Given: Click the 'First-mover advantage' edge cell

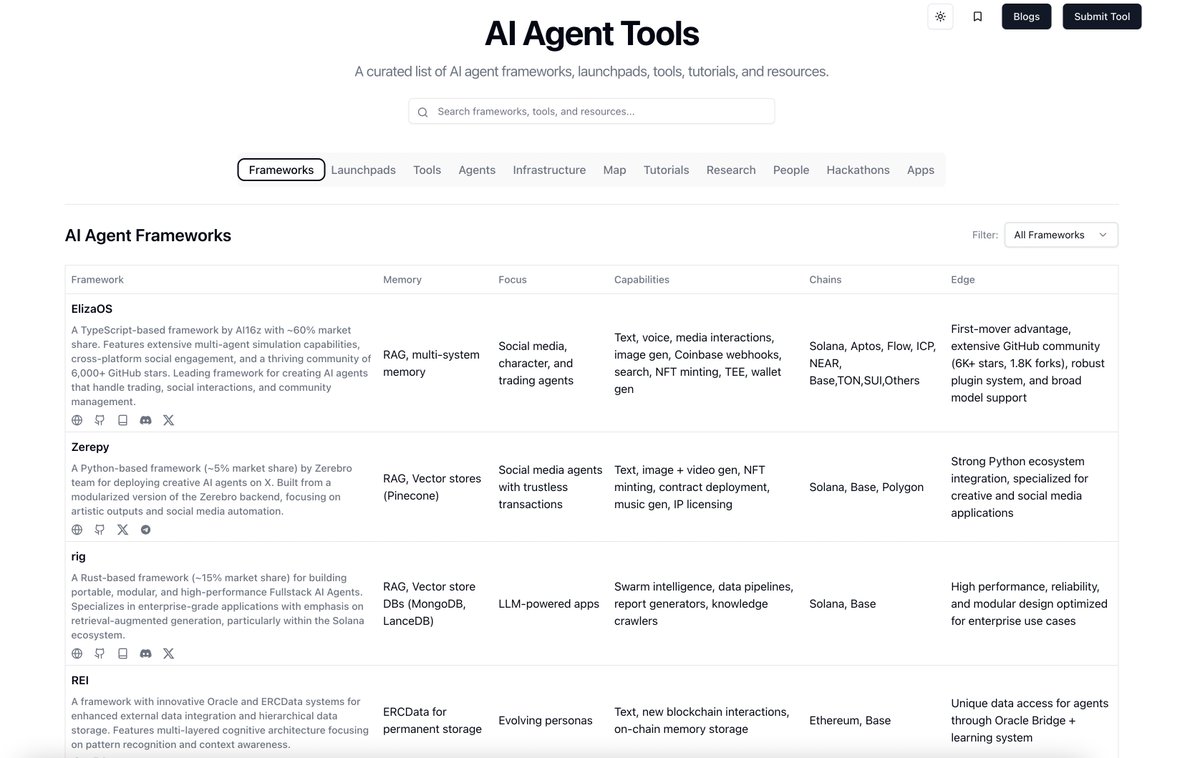Looking at the screenshot, I should tap(1028, 363).
